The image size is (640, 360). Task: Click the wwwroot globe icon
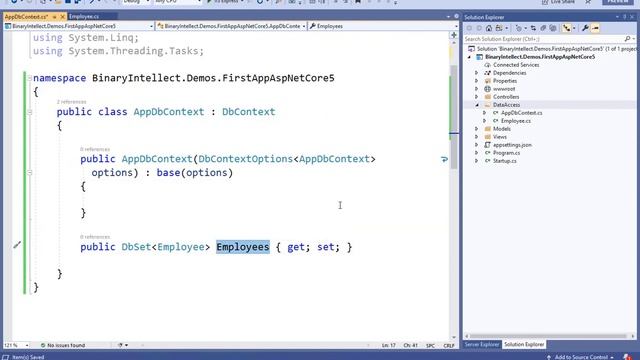coord(487,89)
